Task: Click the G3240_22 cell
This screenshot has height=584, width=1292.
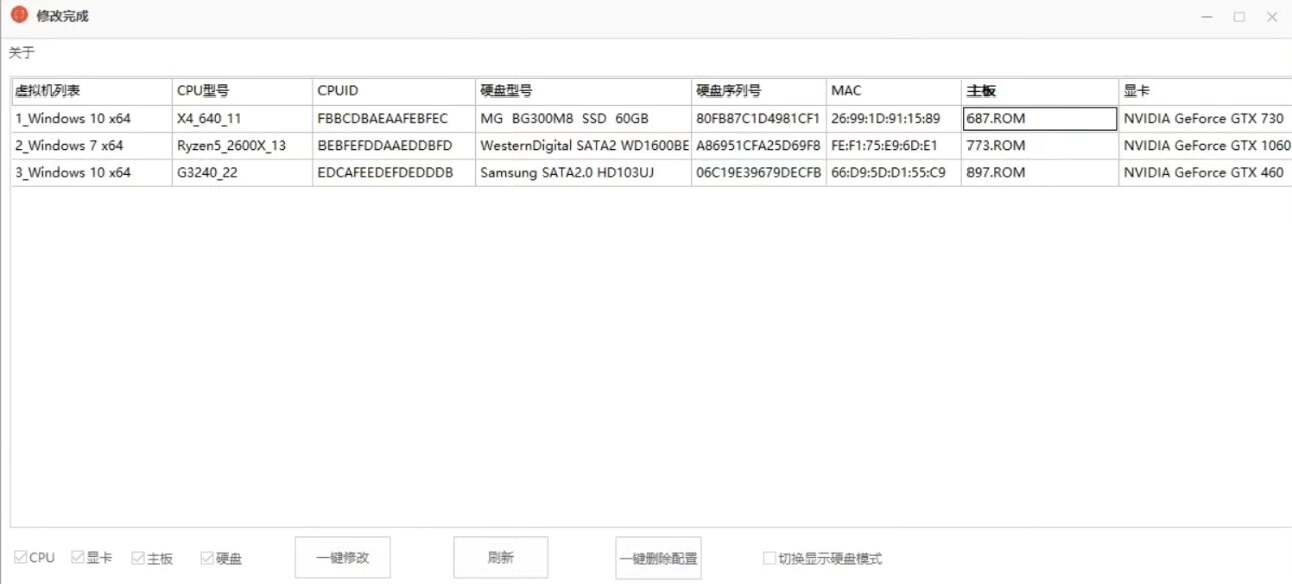Action: click(242, 172)
